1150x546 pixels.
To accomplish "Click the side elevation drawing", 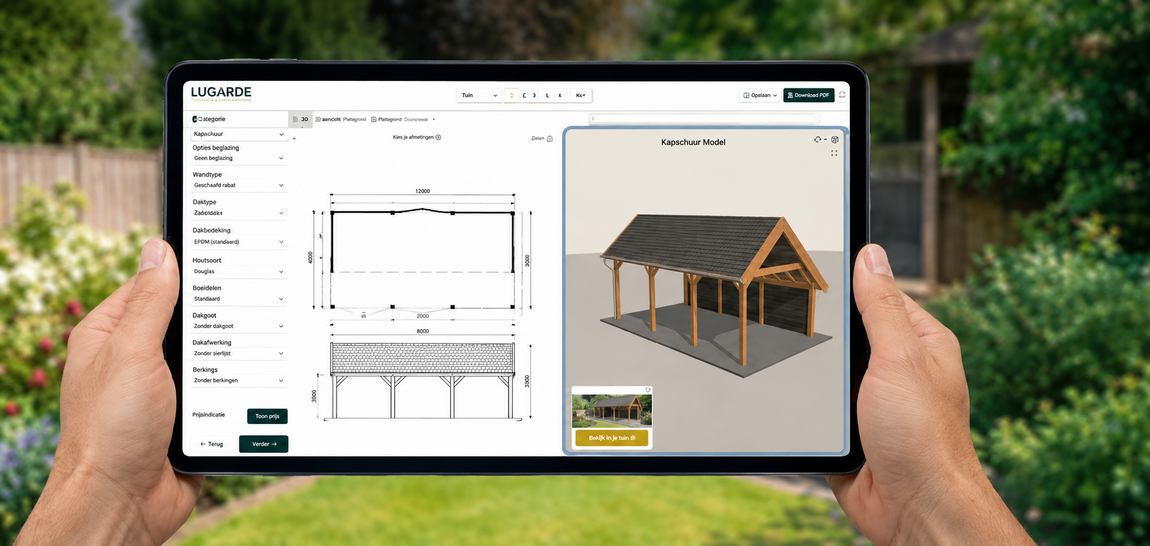I will point(422,380).
